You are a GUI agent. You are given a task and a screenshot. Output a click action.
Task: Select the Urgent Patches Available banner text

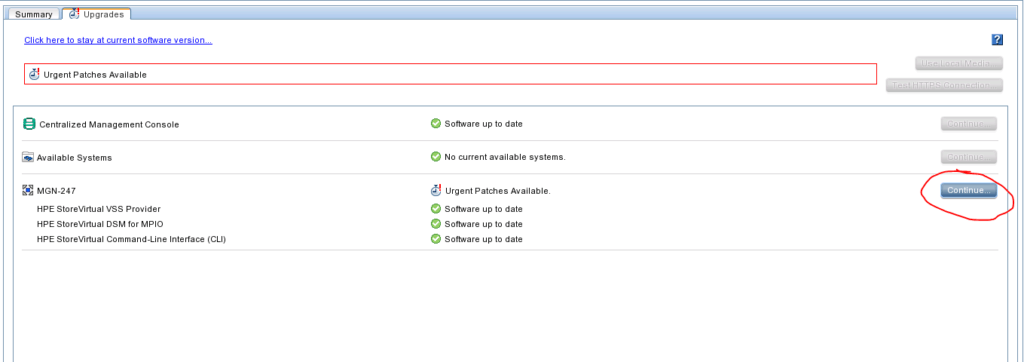click(x=95, y=74)
